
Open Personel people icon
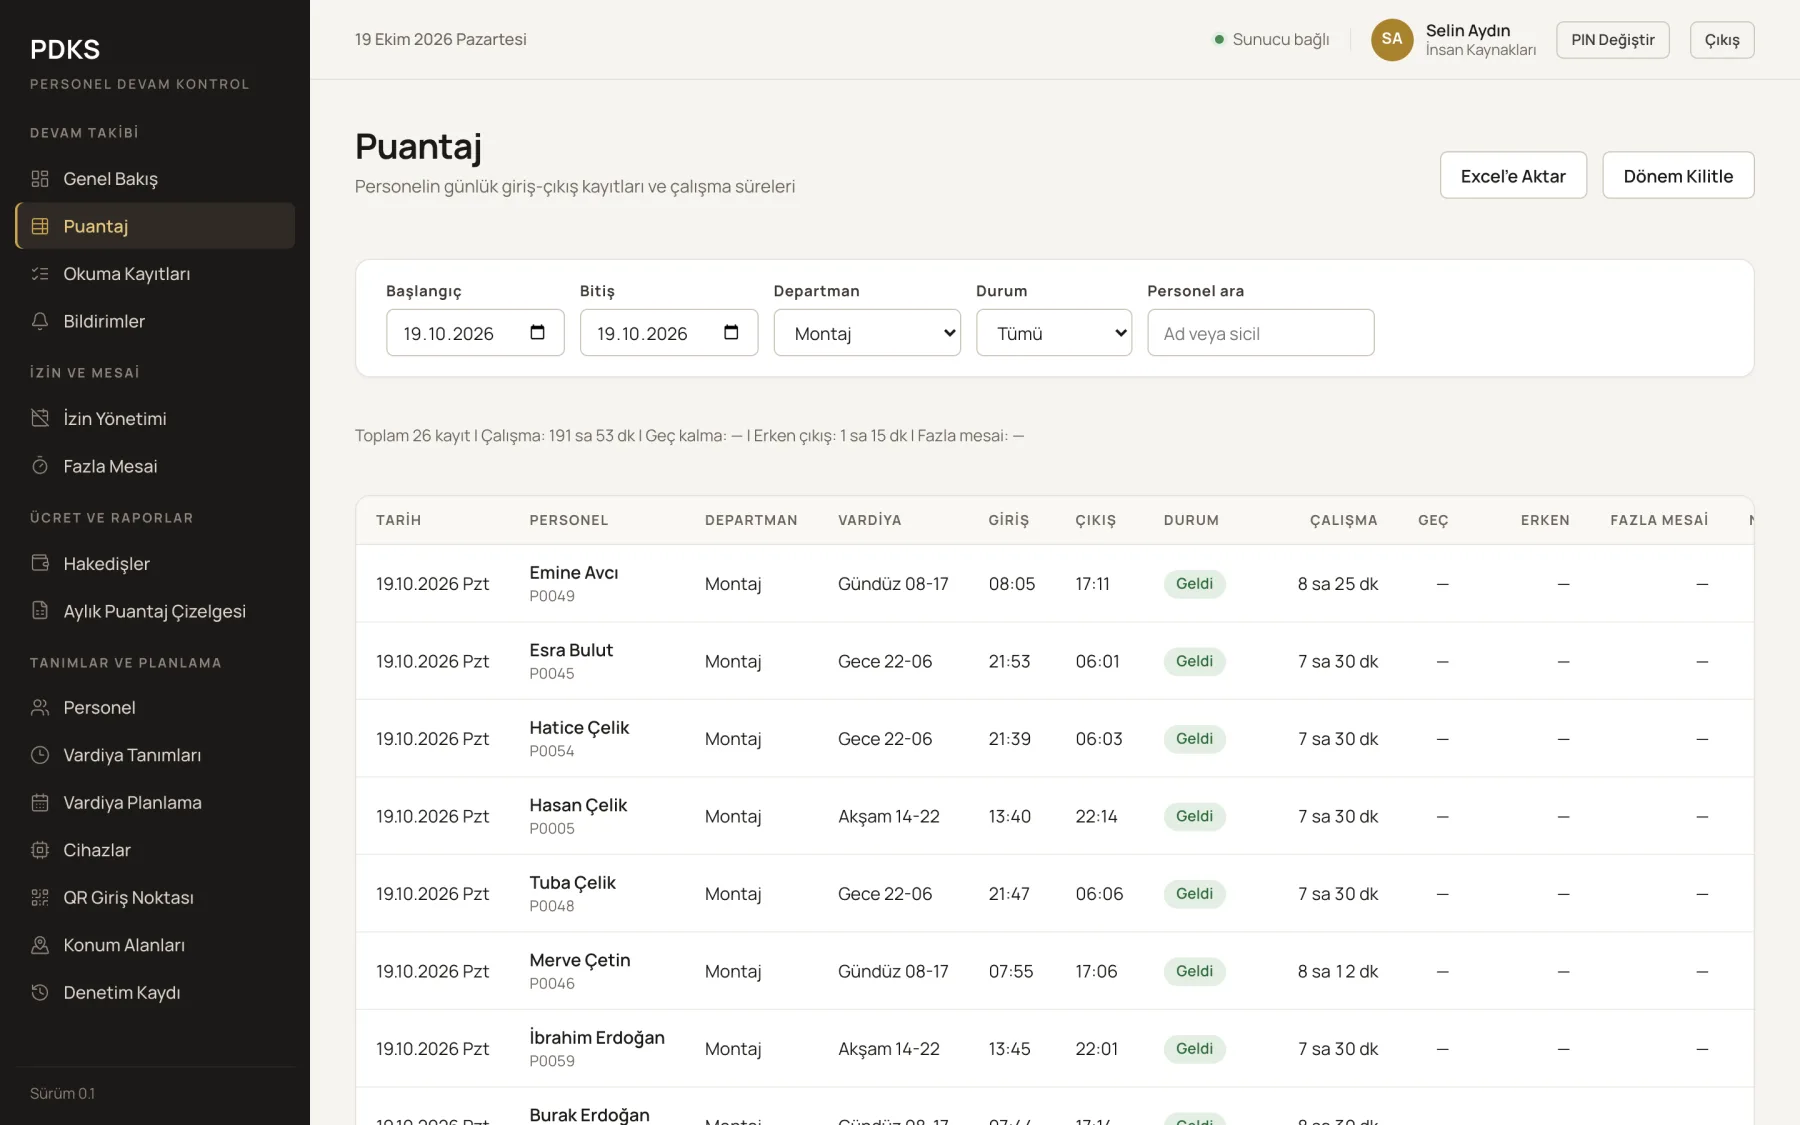point(40,708)
